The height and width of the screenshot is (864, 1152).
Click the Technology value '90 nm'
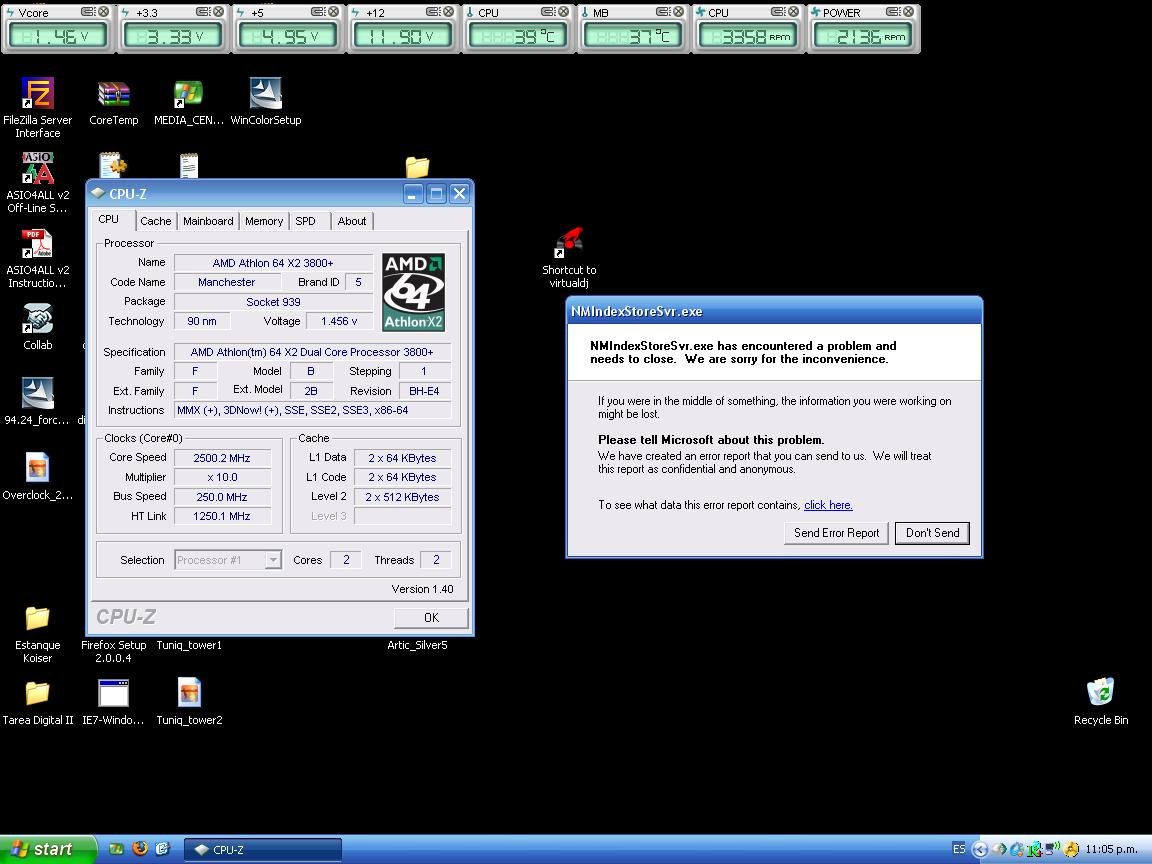[202, 321]
